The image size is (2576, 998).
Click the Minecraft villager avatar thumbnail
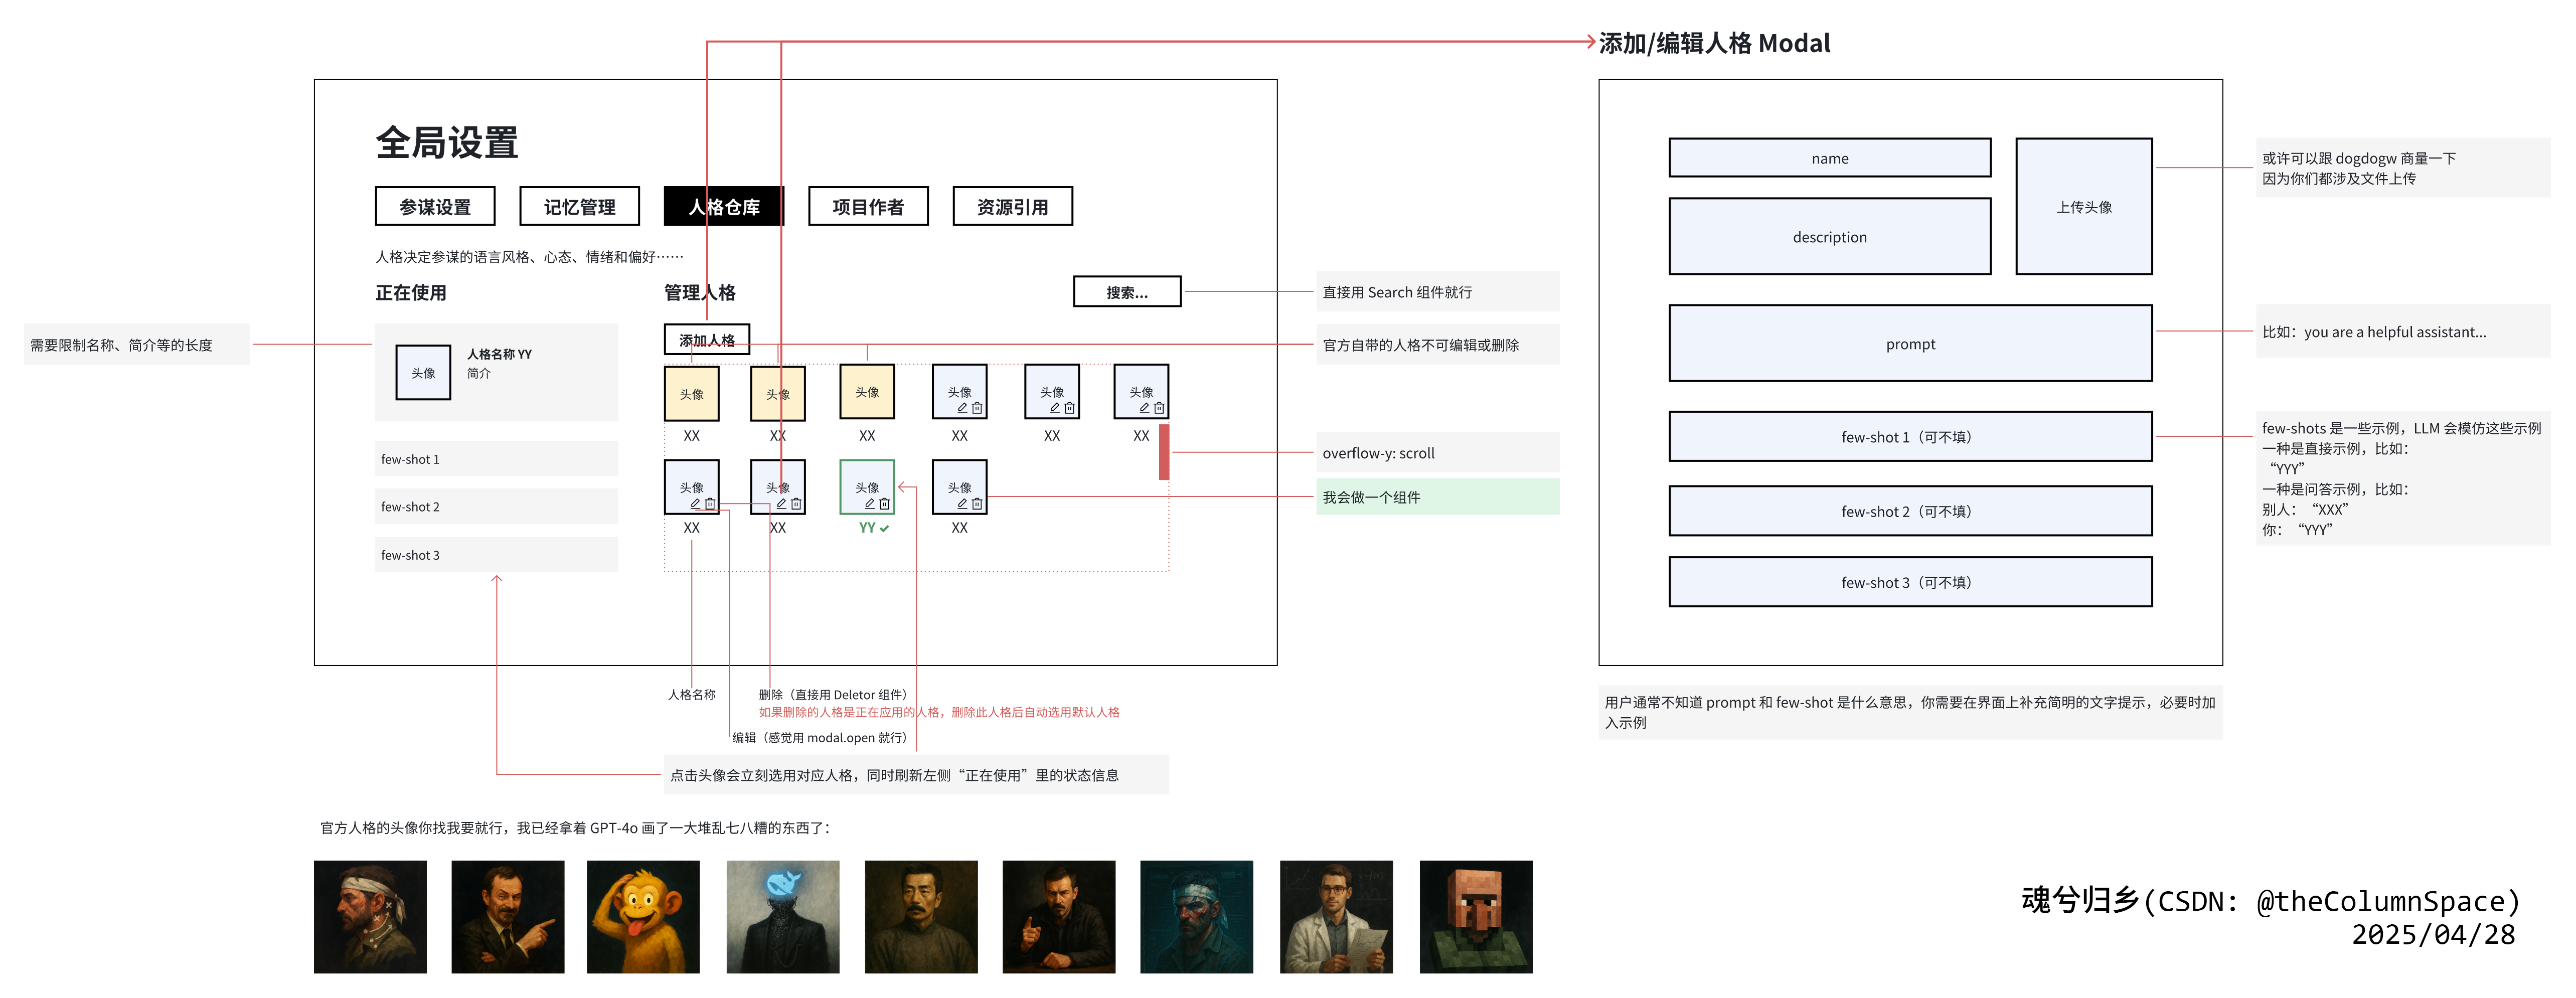[x=1476, y=917]
